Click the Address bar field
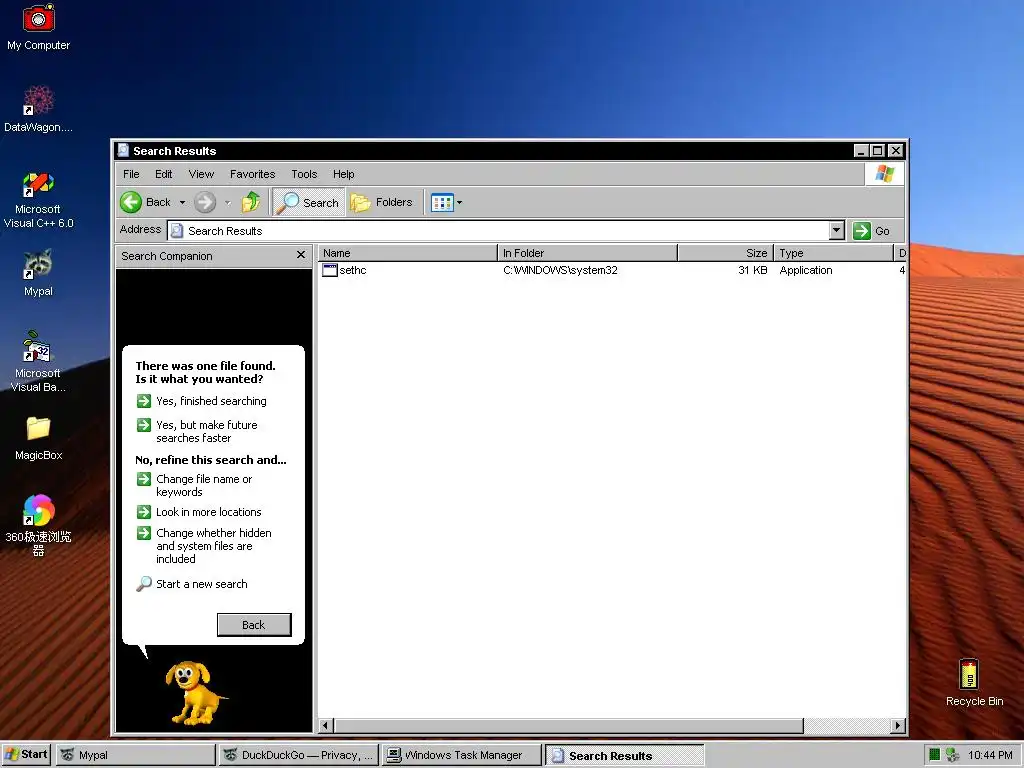 [x=498, y=231]
